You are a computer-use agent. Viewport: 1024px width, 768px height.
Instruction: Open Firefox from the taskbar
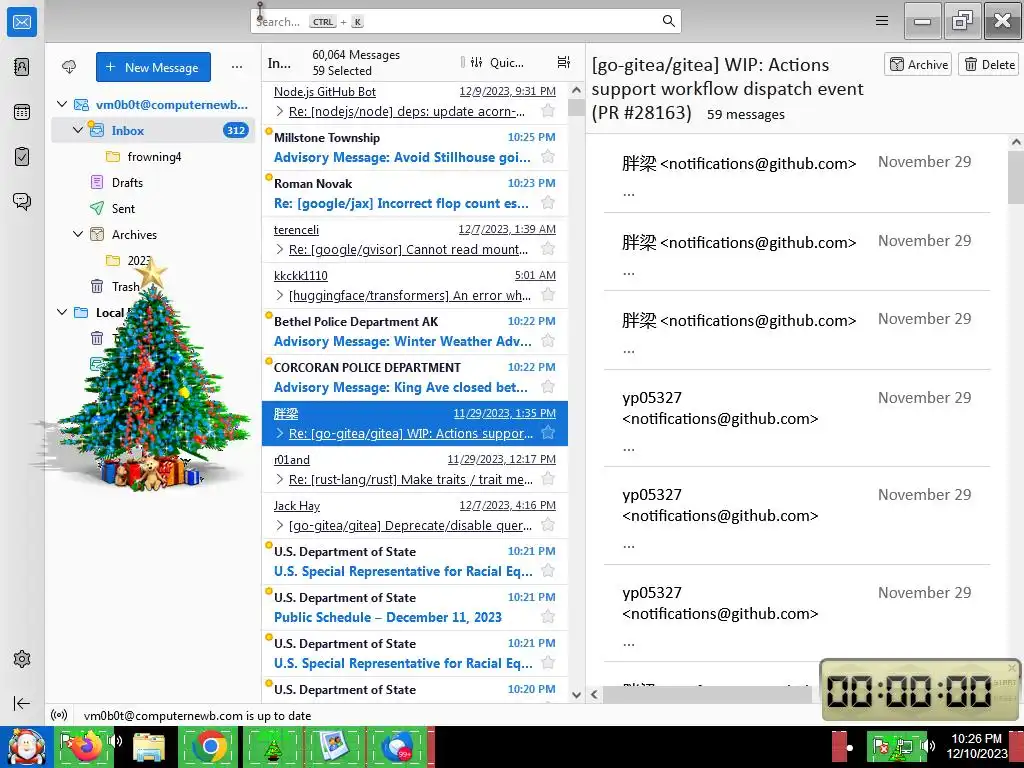coord(86,747)
